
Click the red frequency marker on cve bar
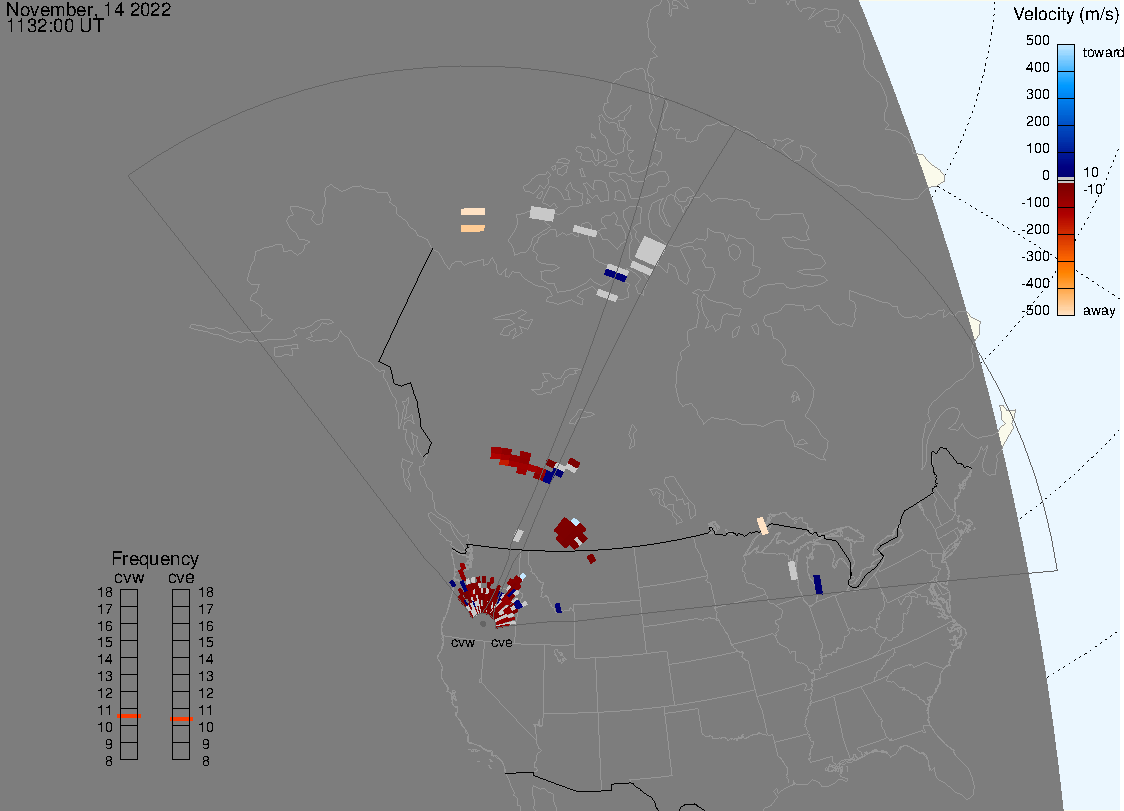coord(181,718)
